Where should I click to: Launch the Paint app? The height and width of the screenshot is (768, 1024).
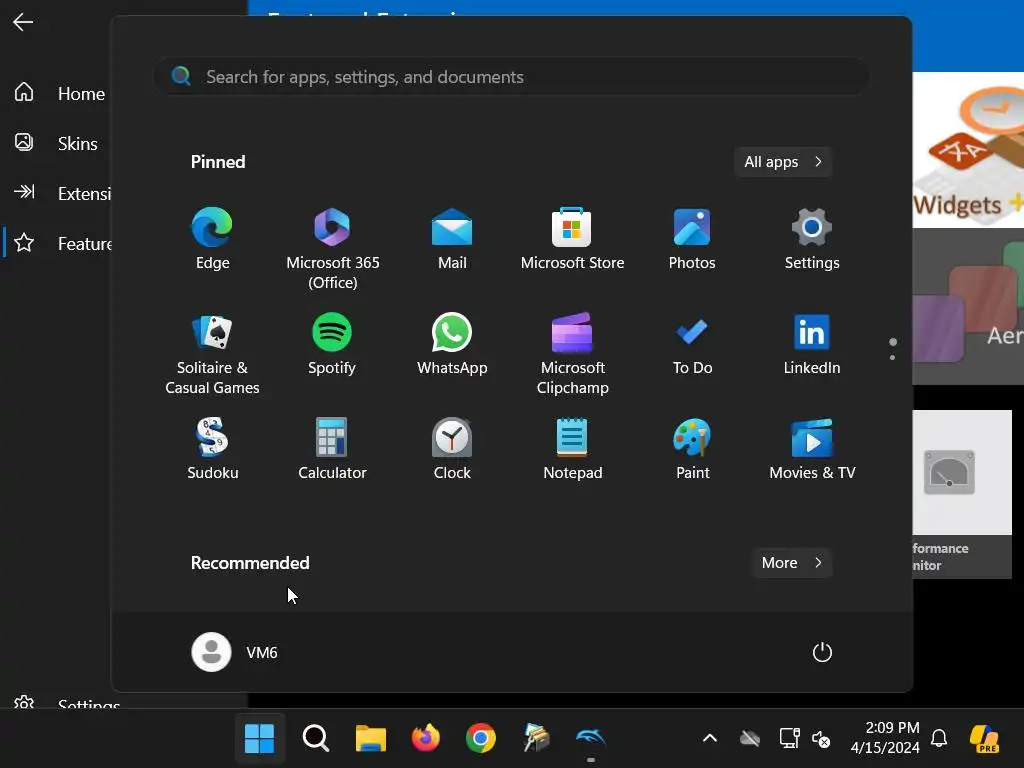[x=692, y=449]
